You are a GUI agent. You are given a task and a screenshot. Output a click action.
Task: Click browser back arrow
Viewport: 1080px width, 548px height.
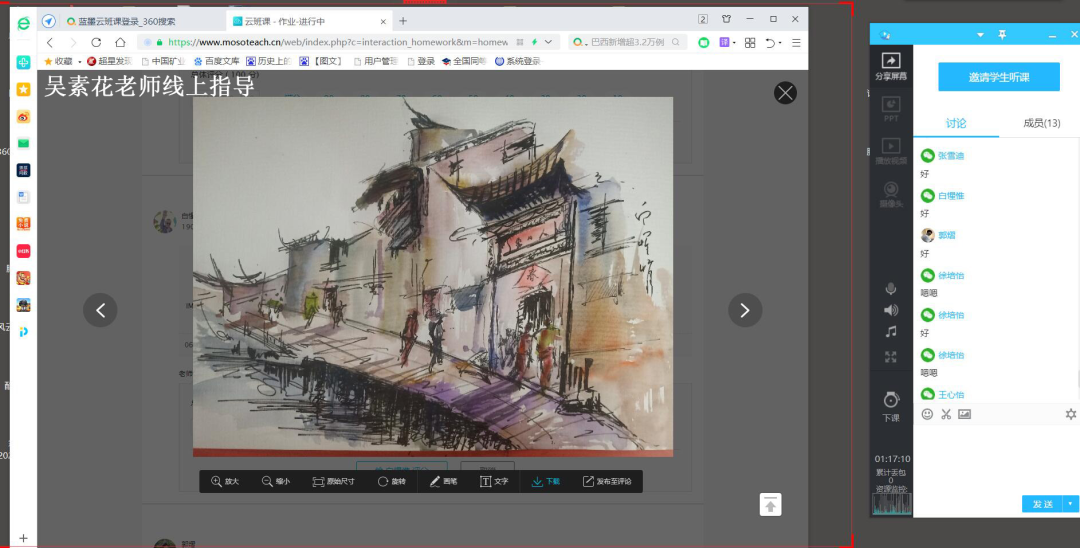pyautogui.click(x=50, y=42)
